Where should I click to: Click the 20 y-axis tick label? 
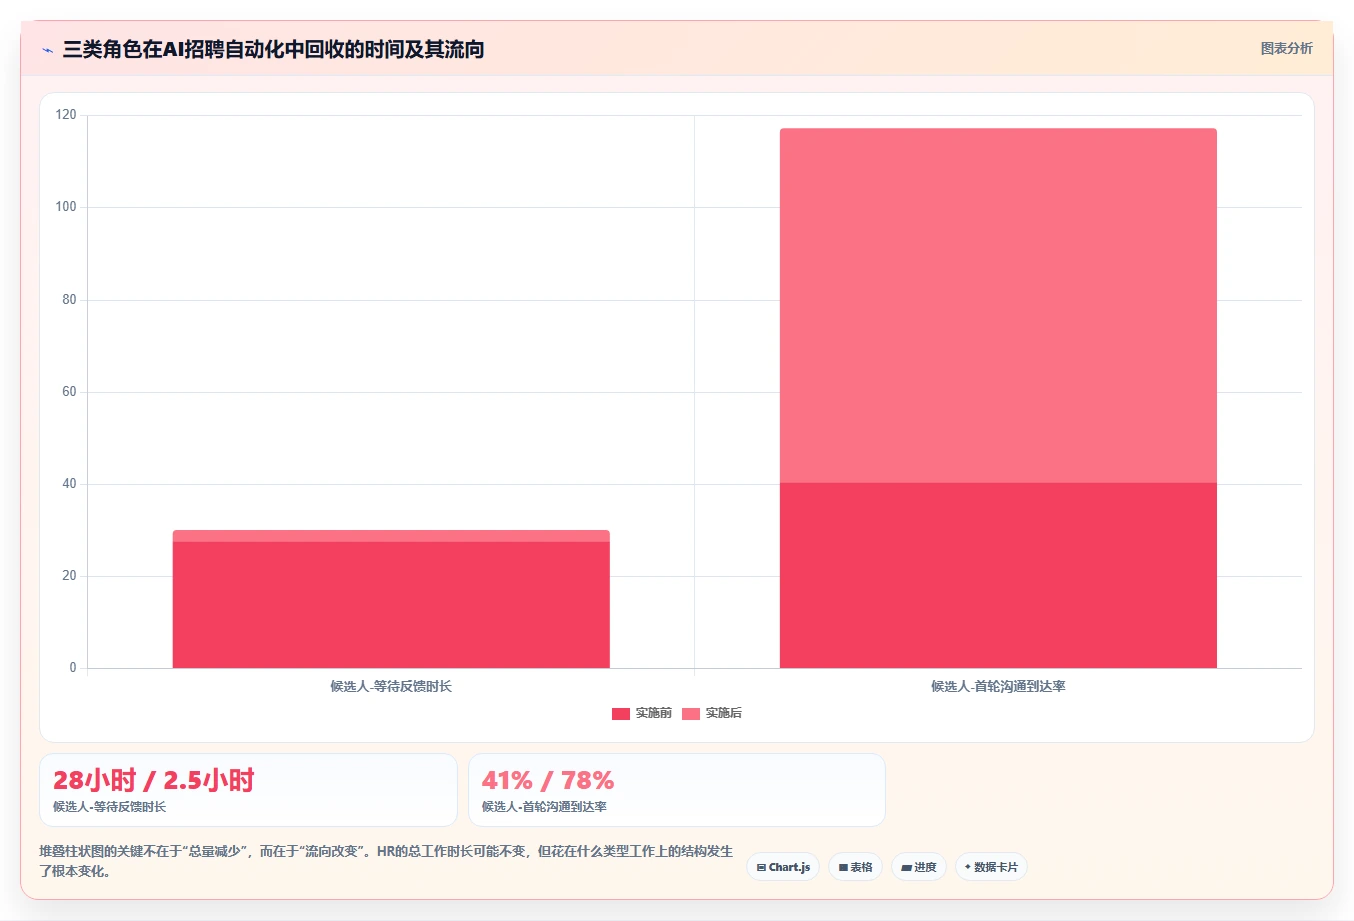69,575
